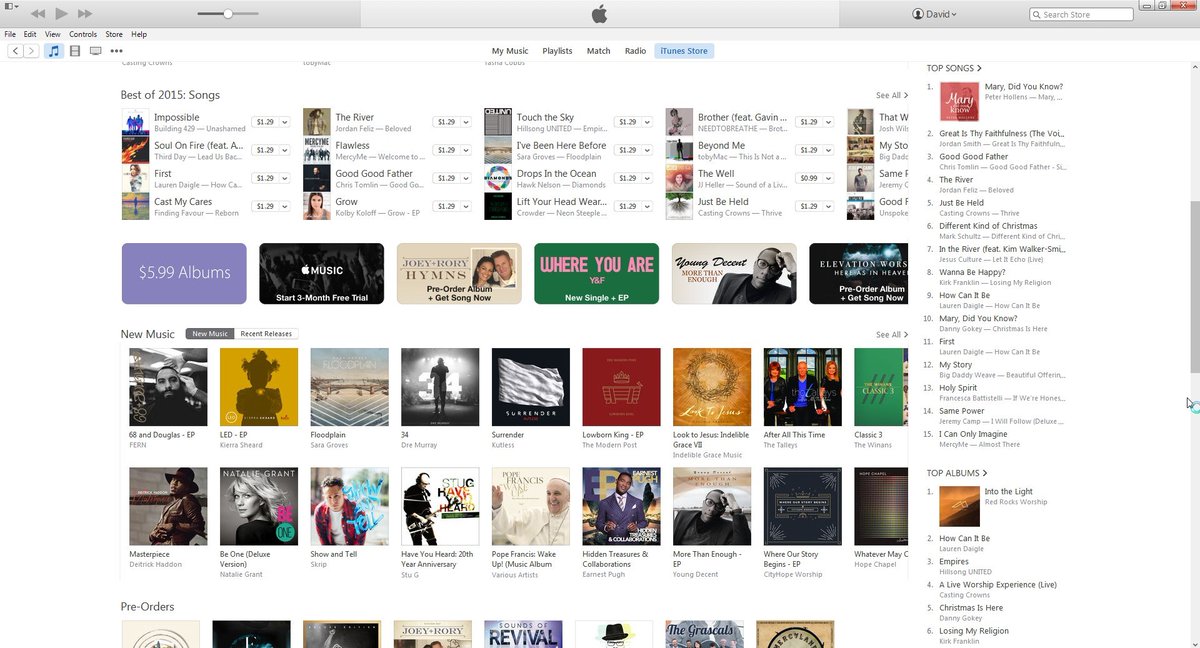Screen dimensions: 1200x648
Task: Go back with the left arrow
Action: coord(14,50)
